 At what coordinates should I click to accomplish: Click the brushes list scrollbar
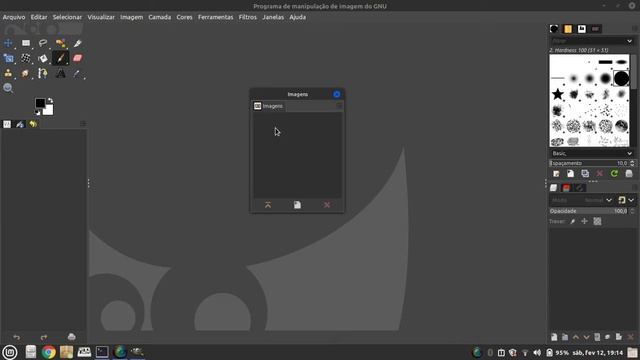(633, 71)
